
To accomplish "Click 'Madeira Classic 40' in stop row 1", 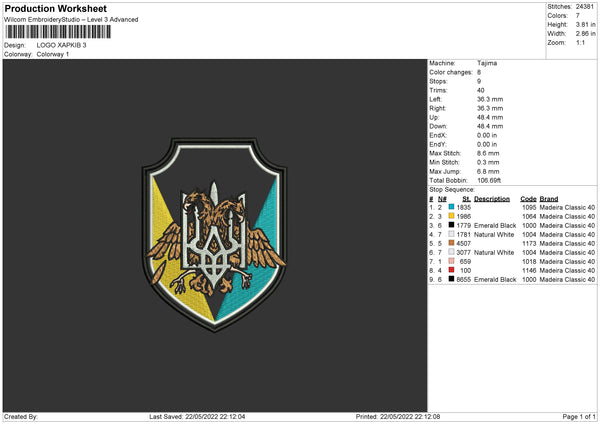I will pyautogui.click(x=567, y=207).
